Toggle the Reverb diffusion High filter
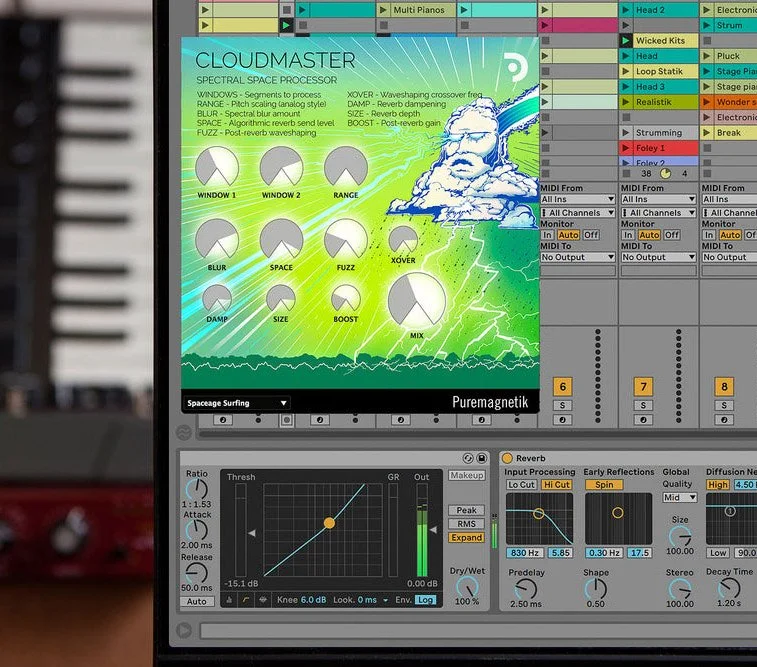Image resolution: width=757 pixels, height=667 pixels. coord(718,485)
